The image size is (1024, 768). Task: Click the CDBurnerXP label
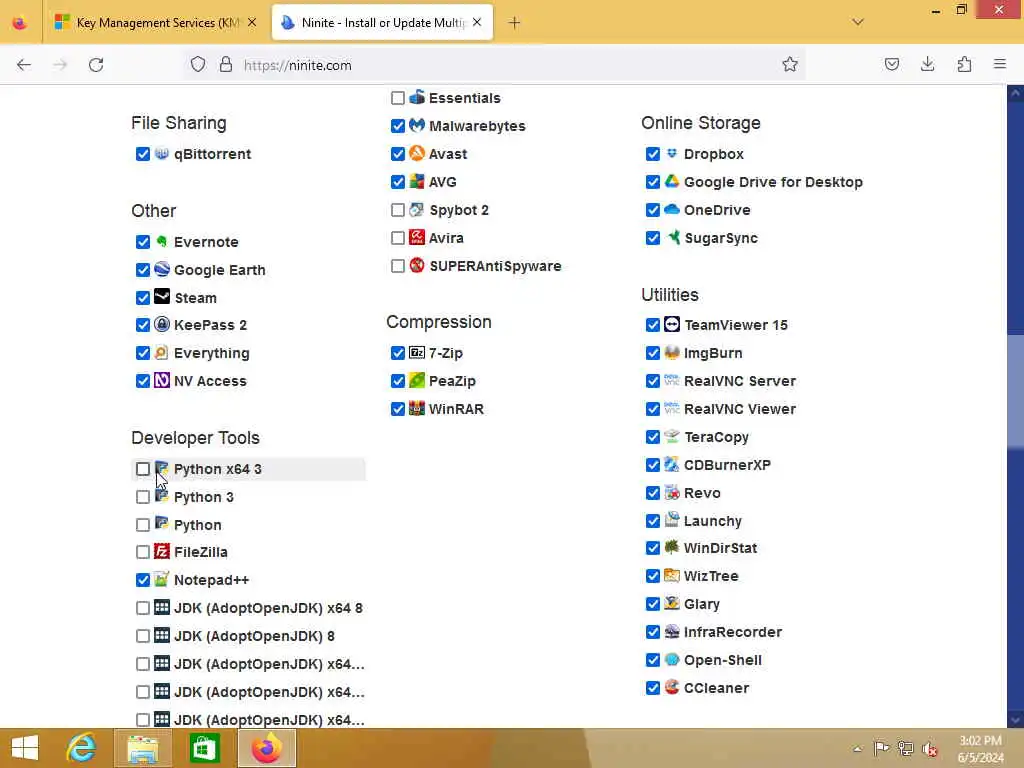tap(727, 464)
